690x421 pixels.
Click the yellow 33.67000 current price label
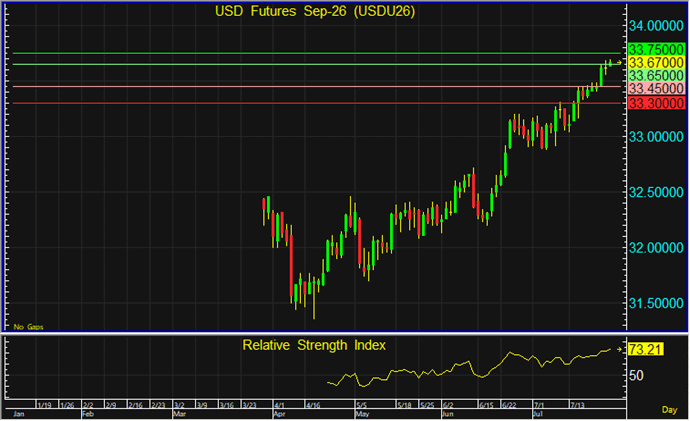point(656,62)
